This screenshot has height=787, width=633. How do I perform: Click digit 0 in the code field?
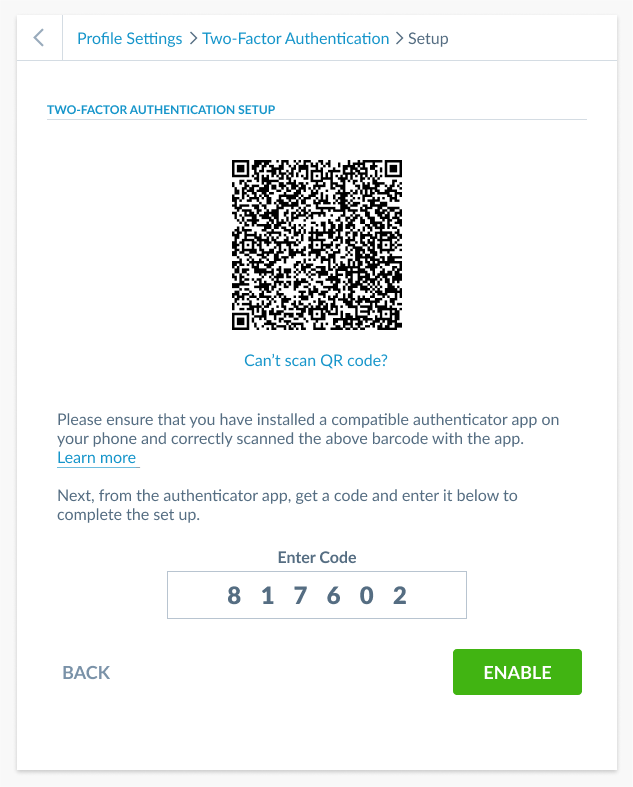367,596
